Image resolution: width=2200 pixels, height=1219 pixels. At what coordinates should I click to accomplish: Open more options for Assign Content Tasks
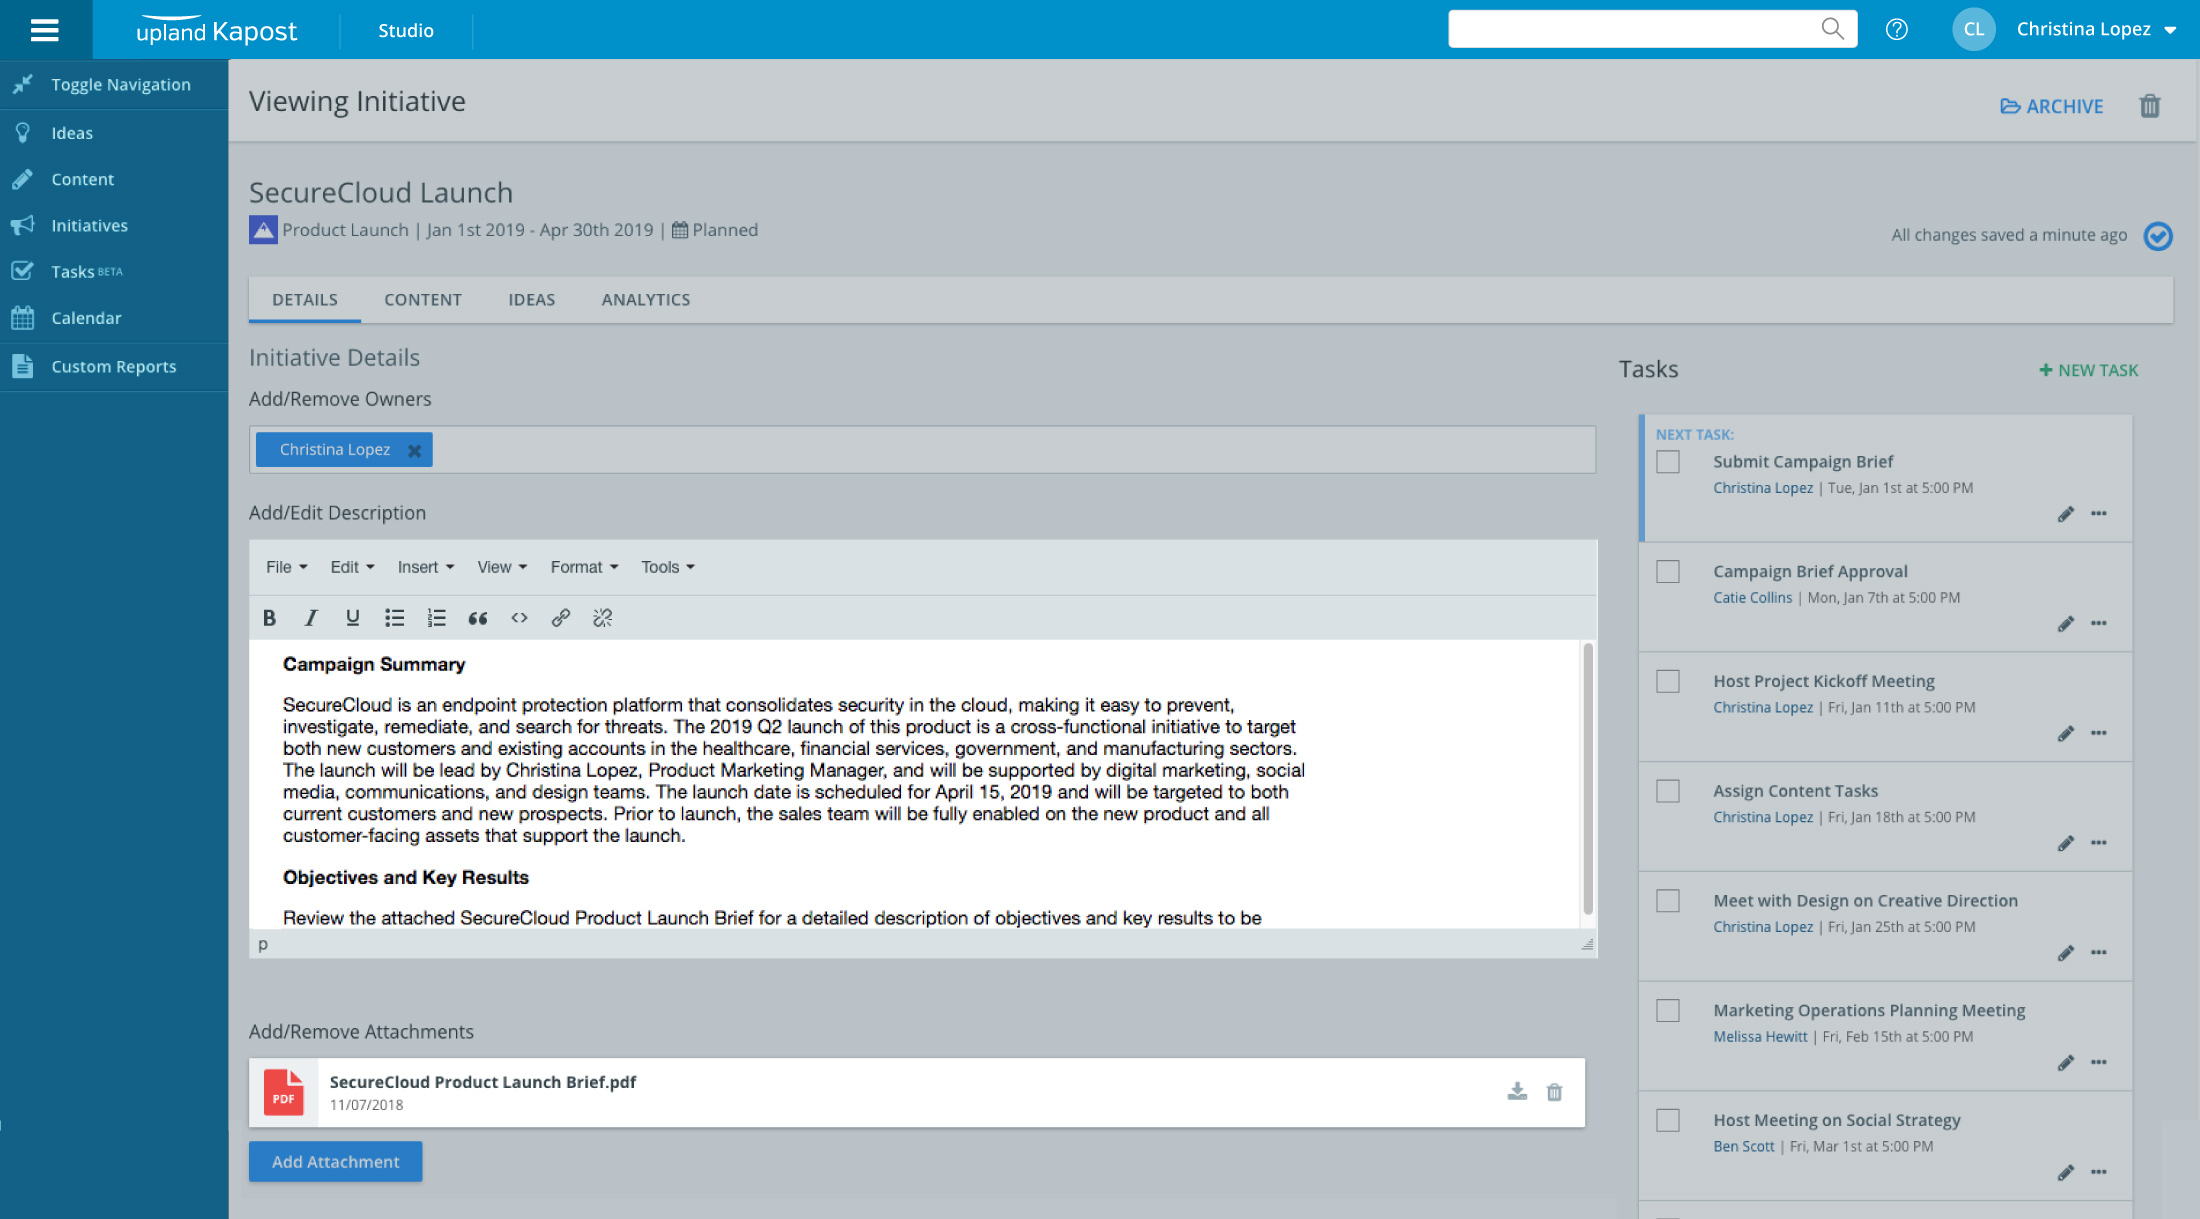(x=2099, y=843)
